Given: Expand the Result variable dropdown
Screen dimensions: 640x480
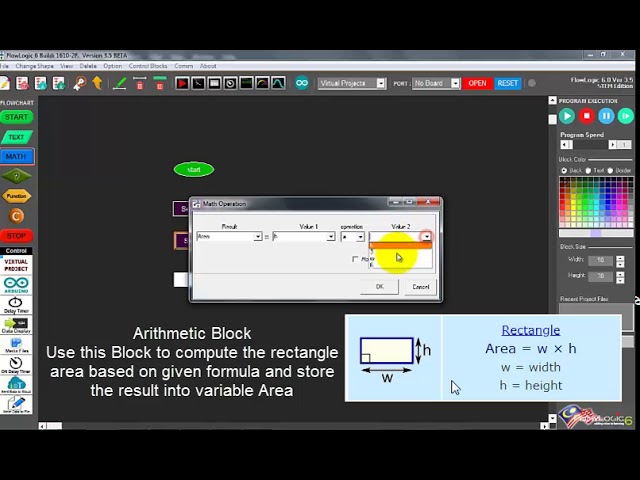Looking at the screenshot, I should coord(257,237).
